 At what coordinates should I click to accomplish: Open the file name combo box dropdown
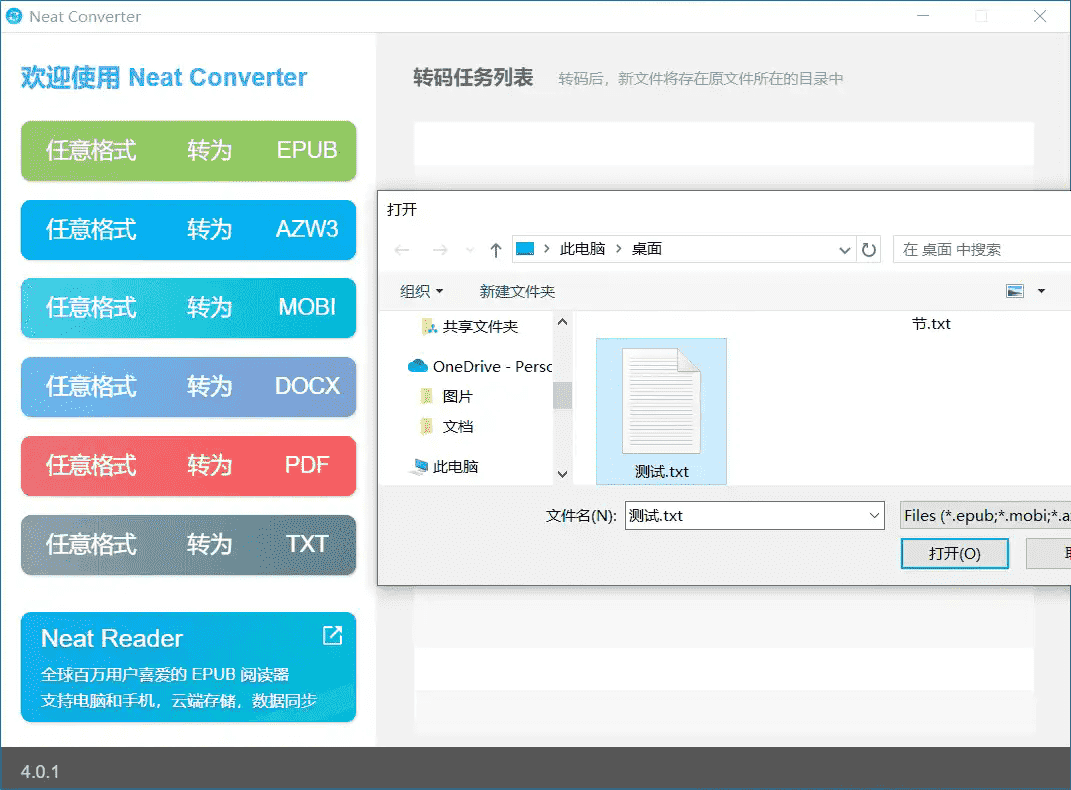(x=875, y=516)
